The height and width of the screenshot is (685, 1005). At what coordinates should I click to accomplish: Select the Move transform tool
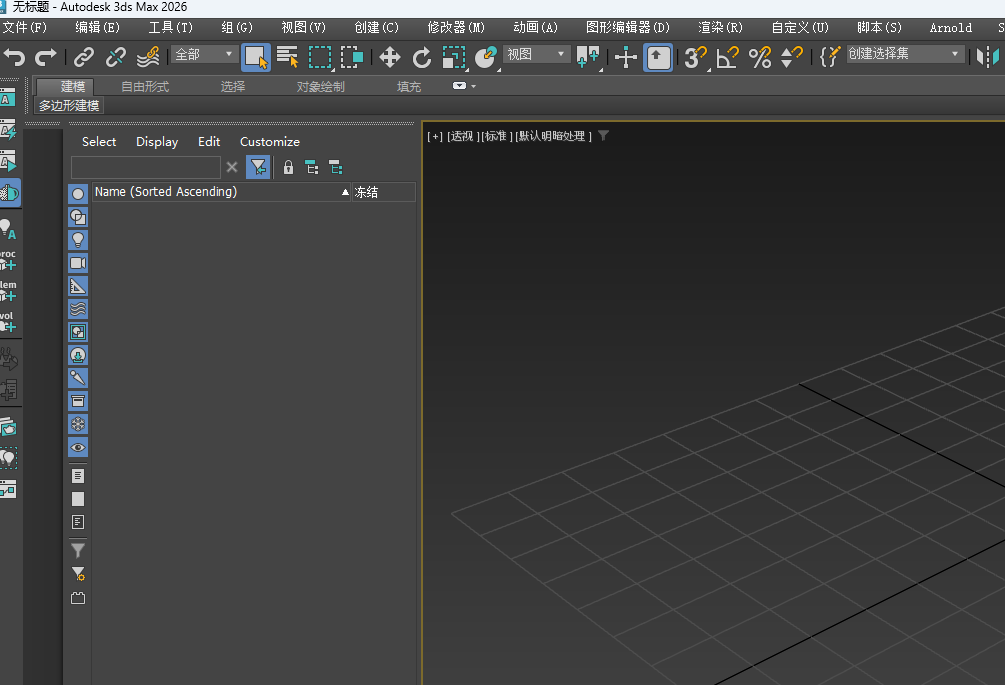point(390,57)
